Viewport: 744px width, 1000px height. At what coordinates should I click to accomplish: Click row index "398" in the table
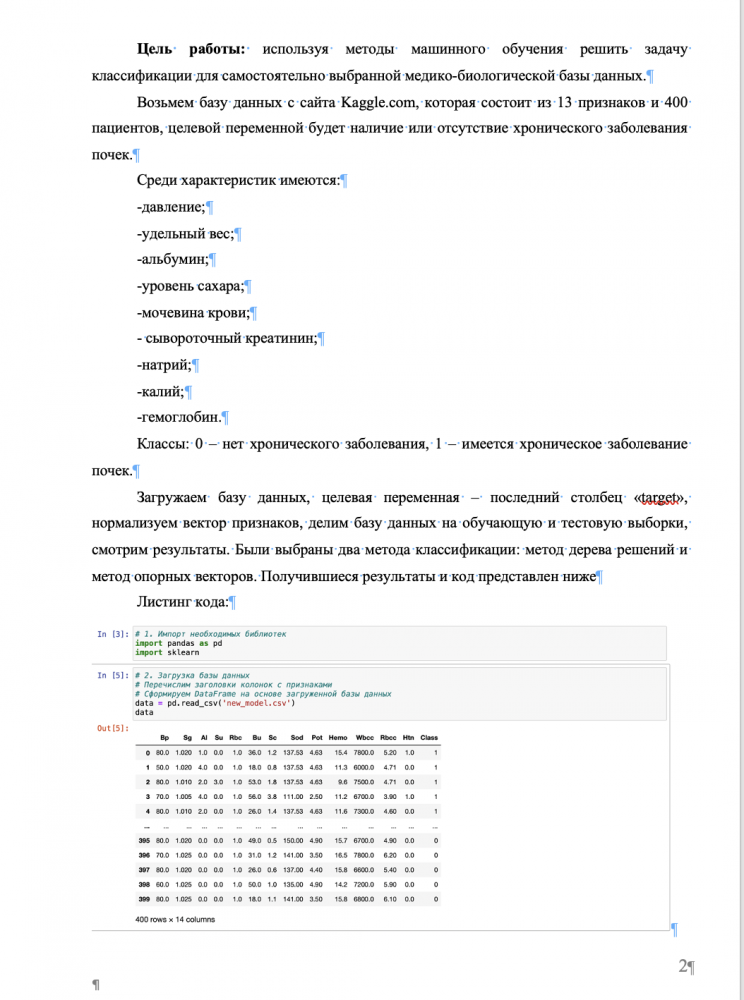(x=144, y=885)
